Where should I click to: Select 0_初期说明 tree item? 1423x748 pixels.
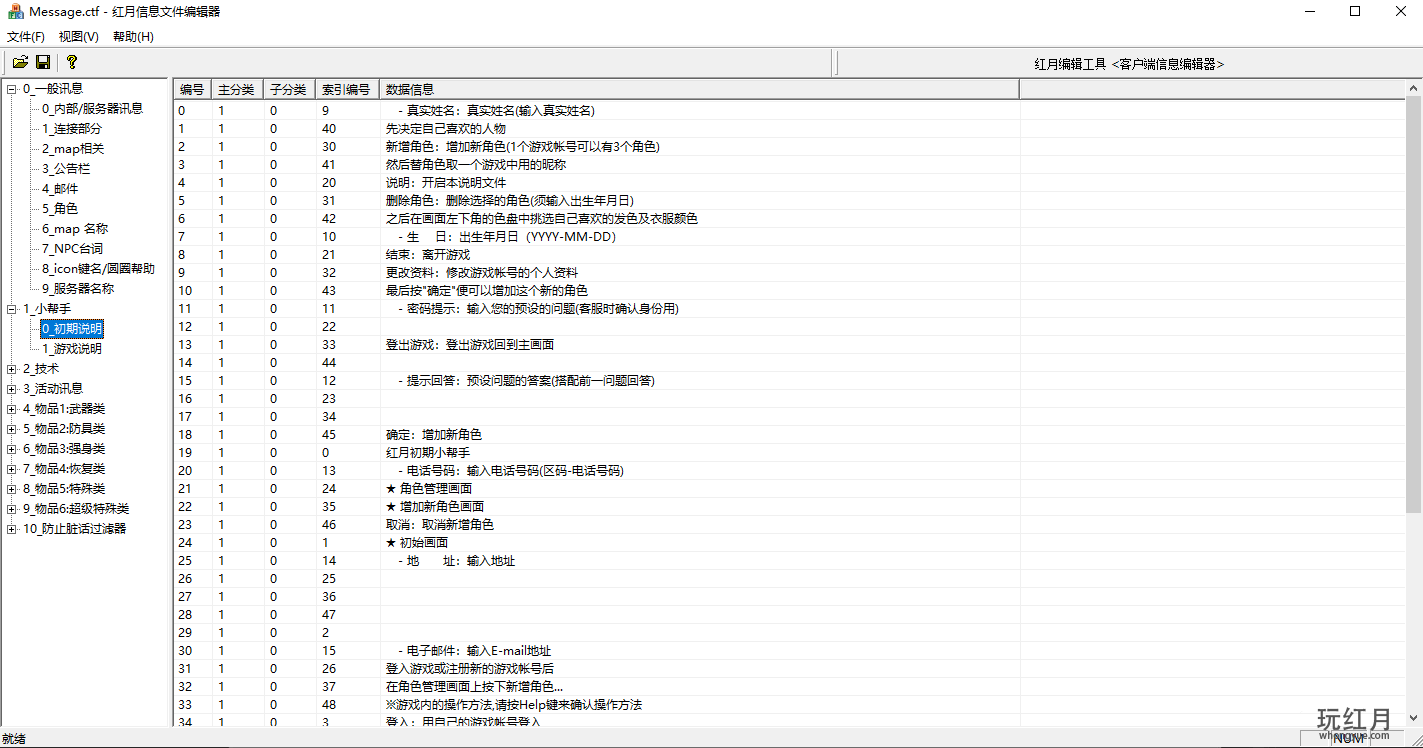click(71, 329)
